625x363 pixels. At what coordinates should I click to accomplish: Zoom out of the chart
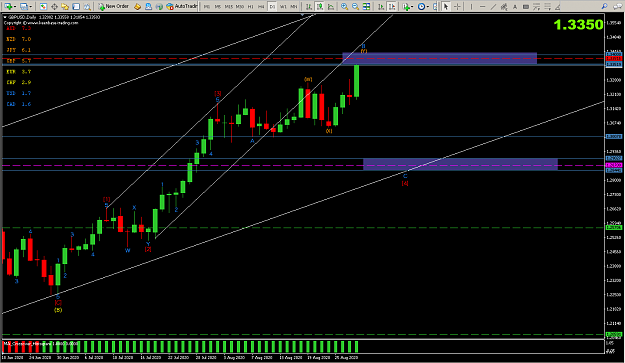point(355,6)
